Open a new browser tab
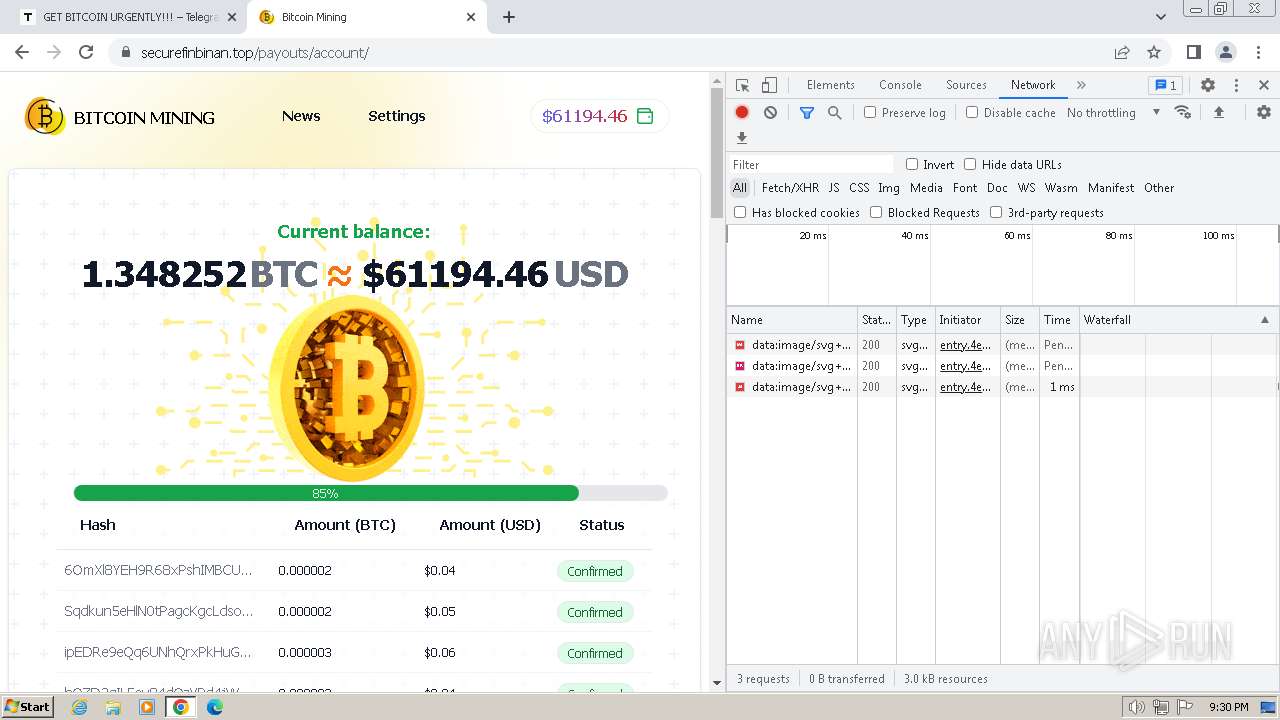The width and height of the screenshot is (1280, 720). tap(509, 17)
